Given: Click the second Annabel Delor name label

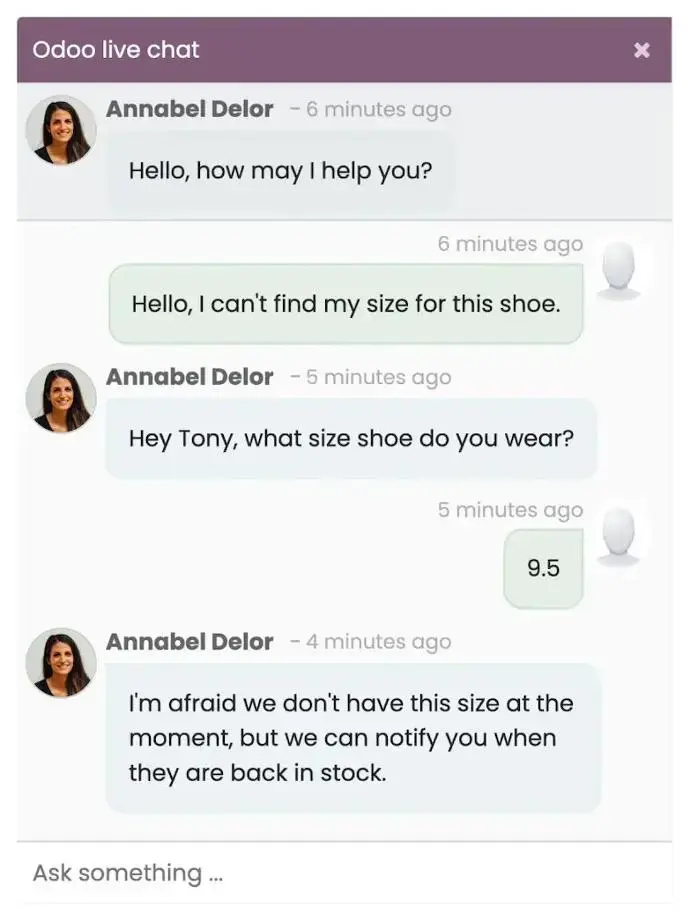Looking at the screenshot, I should [189, 377].
